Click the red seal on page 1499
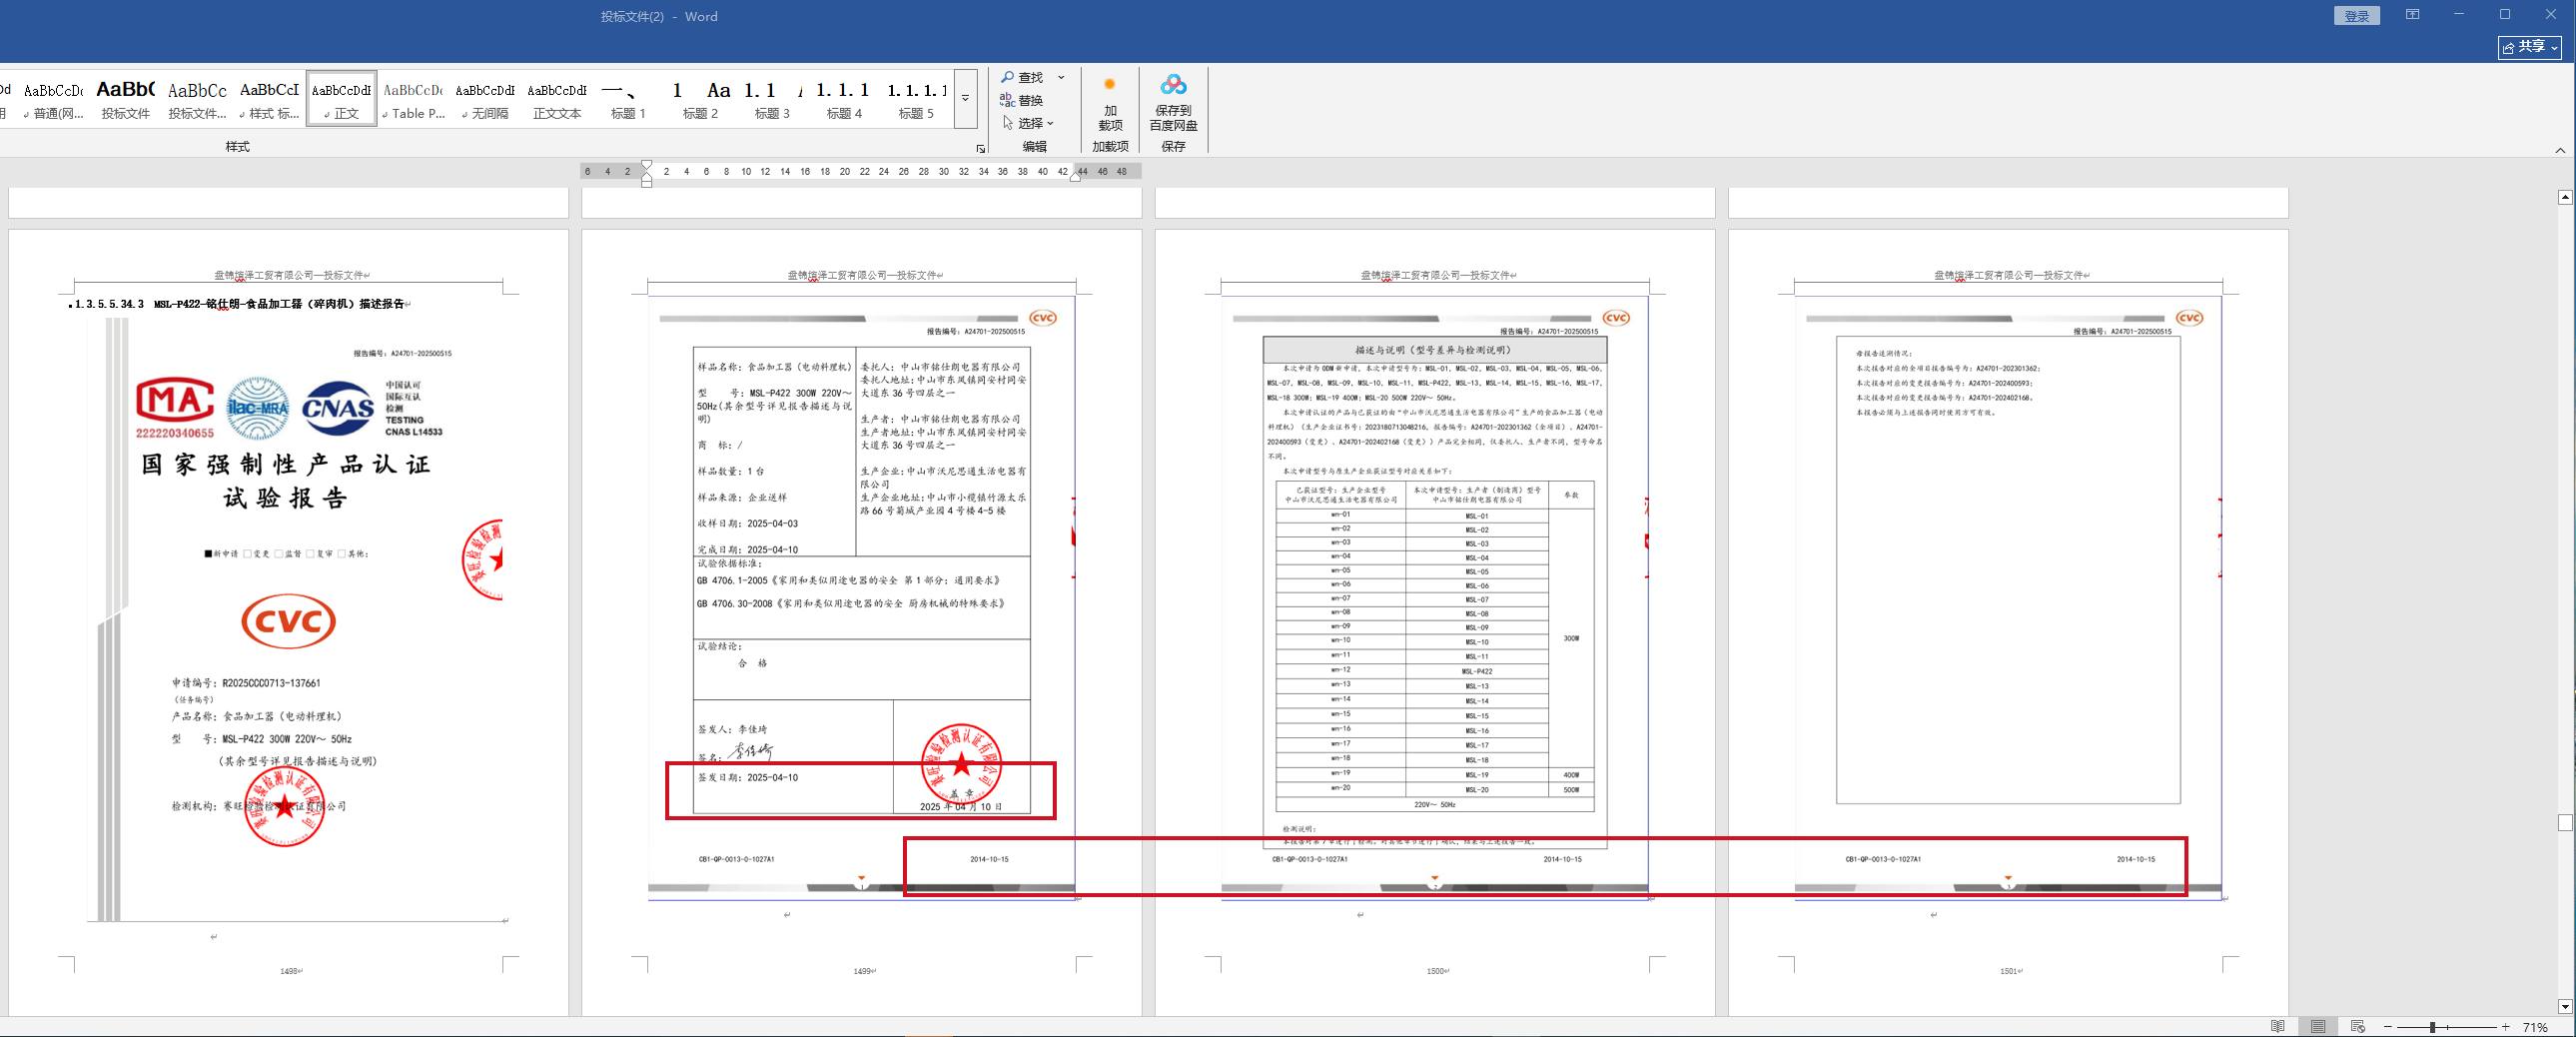 pyautogui.click(x=961, y=765)
